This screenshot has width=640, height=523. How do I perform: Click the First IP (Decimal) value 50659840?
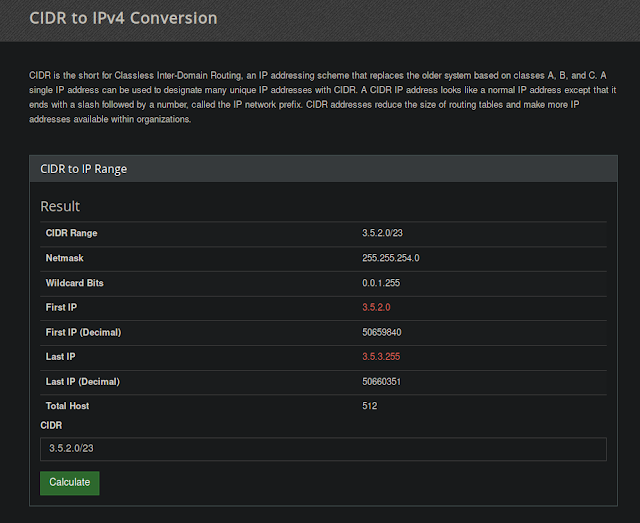click(382, 332)
